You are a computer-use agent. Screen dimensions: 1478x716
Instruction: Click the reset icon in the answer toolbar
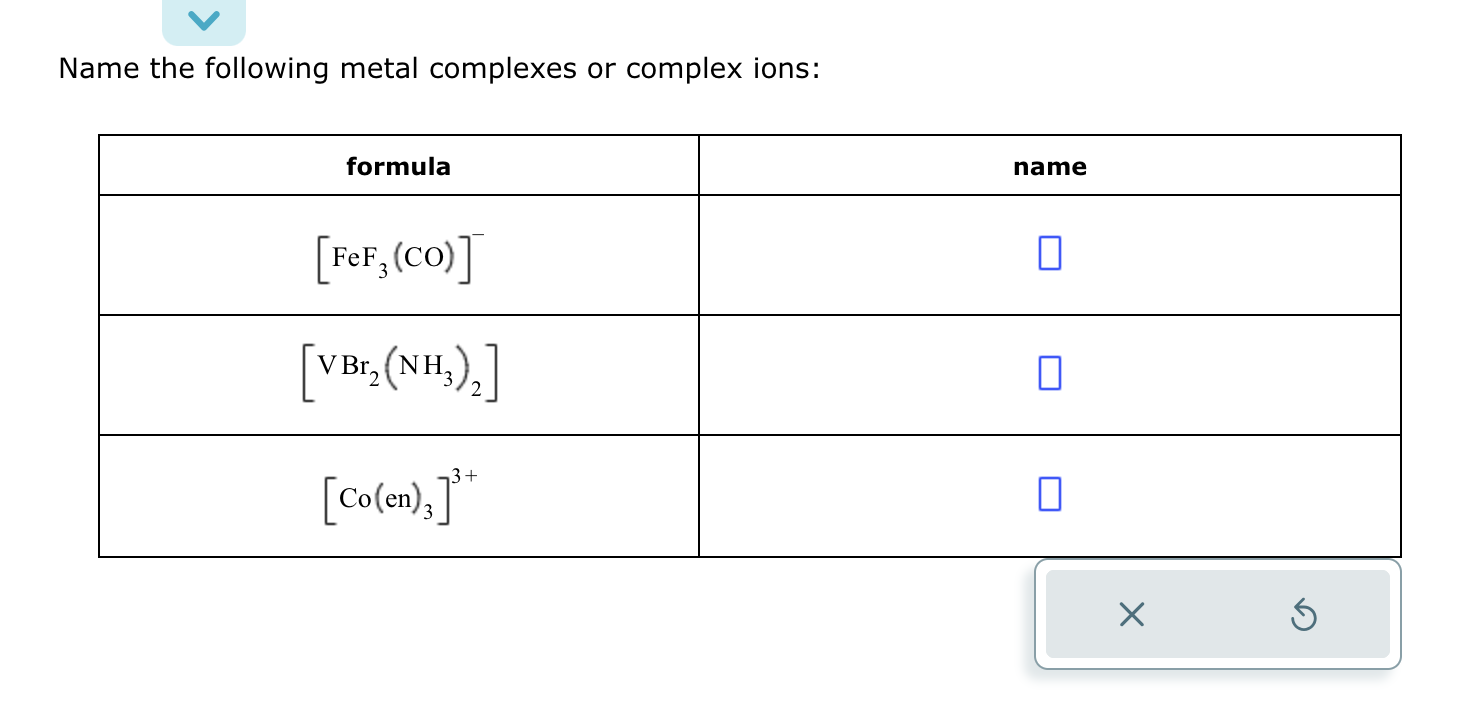coord(1303,615)
